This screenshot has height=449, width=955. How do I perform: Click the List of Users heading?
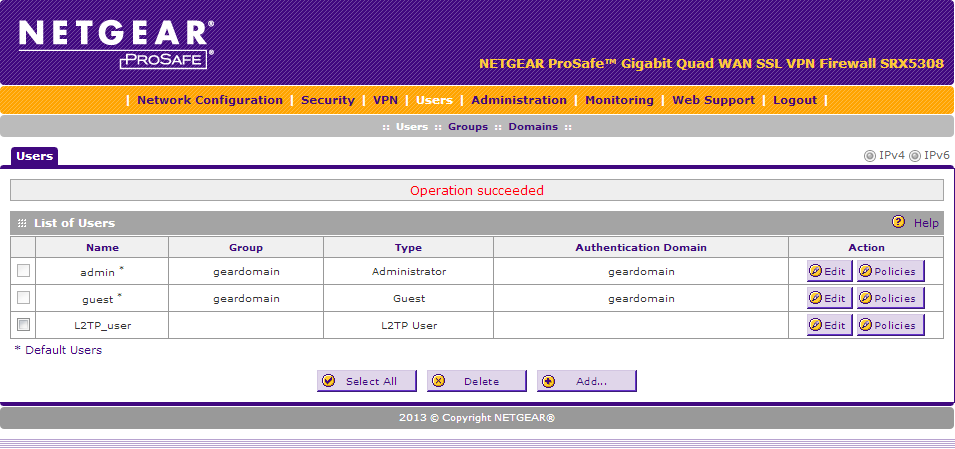pos(74,223)
